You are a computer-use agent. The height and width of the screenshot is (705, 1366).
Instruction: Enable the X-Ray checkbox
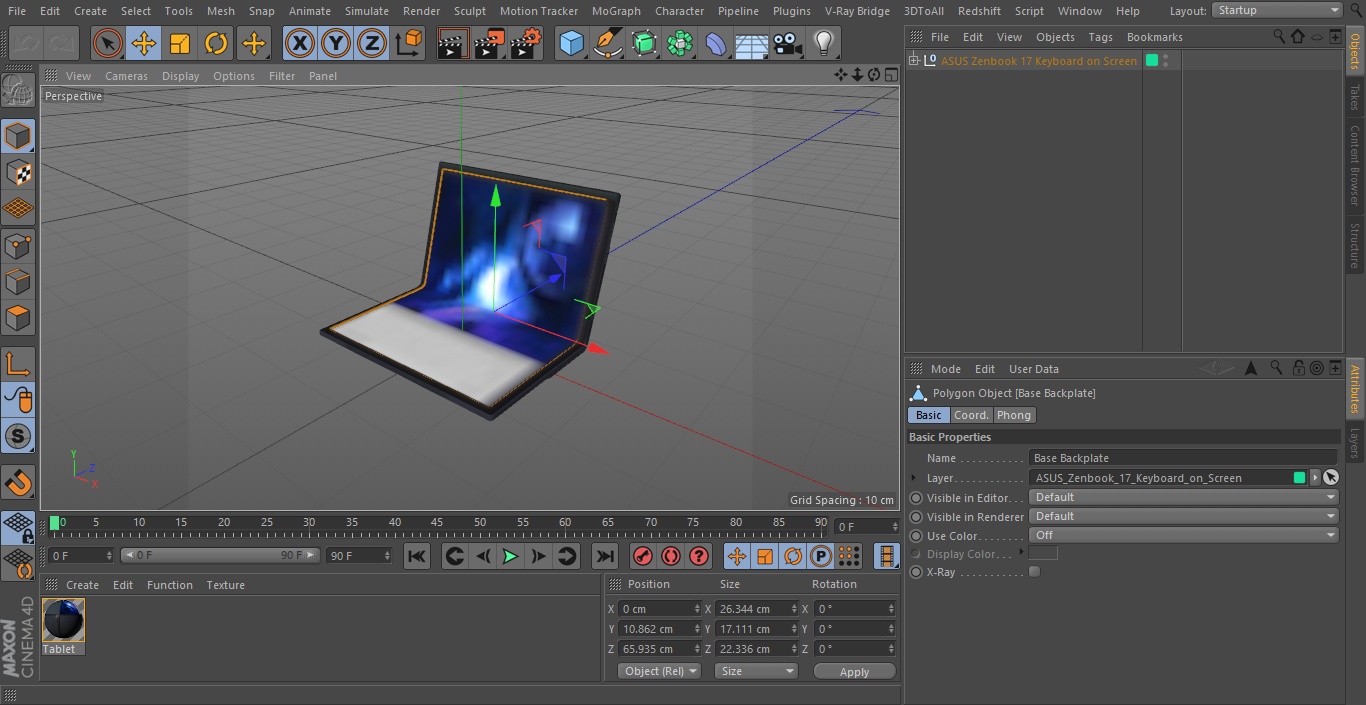[1034, 572]
